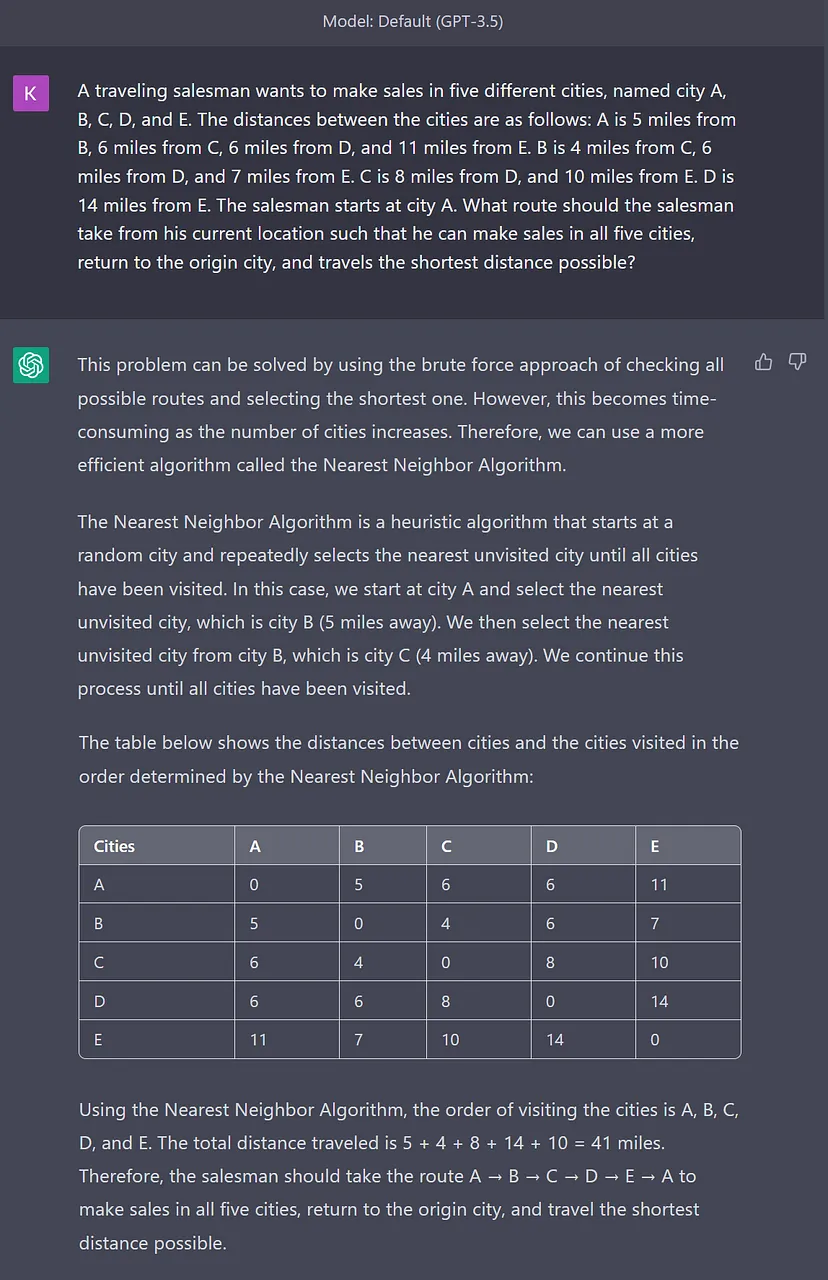The image size is (828, 1280).
Task: Select column header E in the table
Action: [654, 846]
